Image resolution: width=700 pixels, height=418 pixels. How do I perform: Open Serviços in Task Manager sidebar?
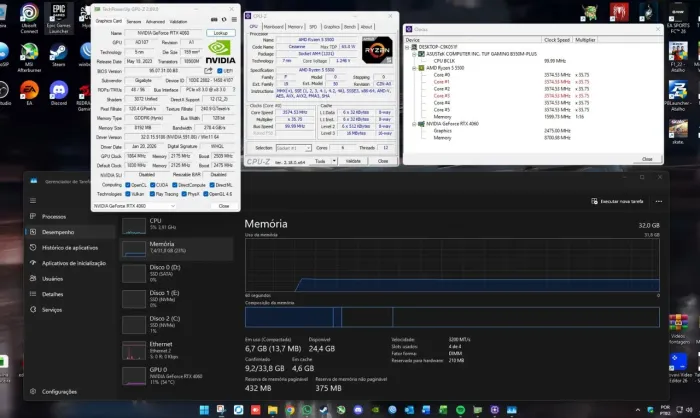51,309
